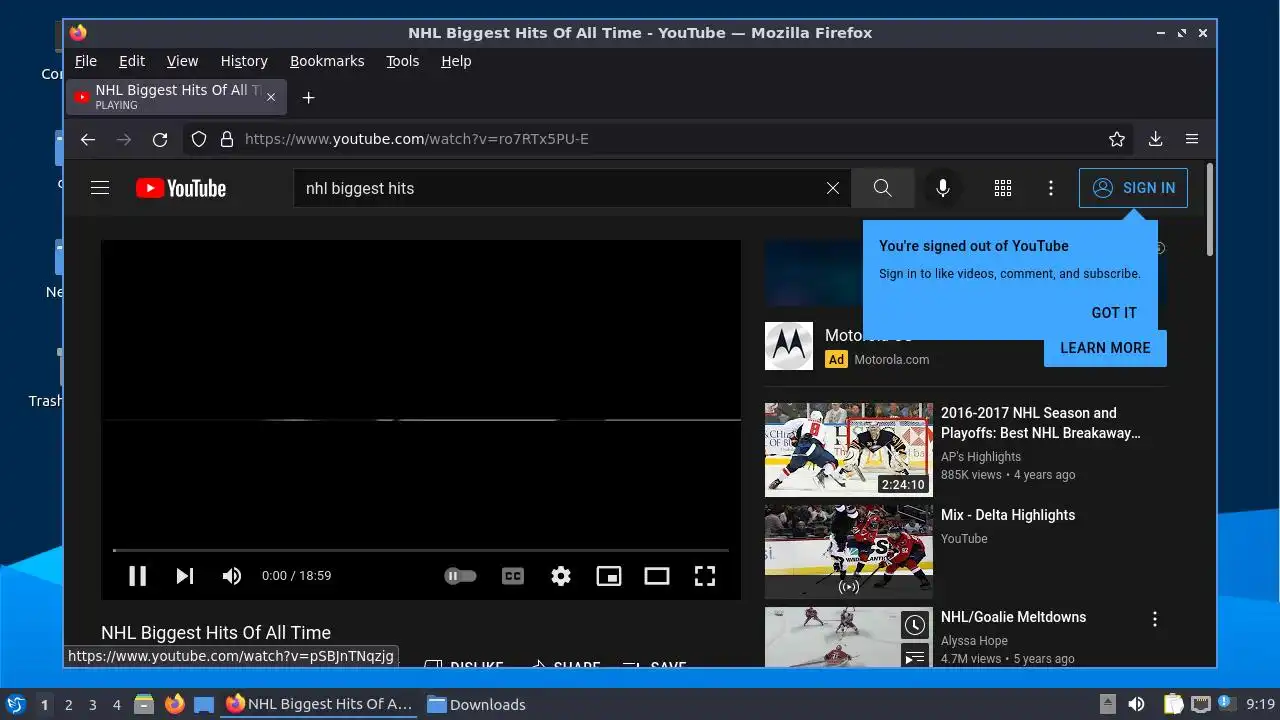The height and width of the screenshot is (720, 1280).
Task: Go back to the previous page
Action: point(88,139)
